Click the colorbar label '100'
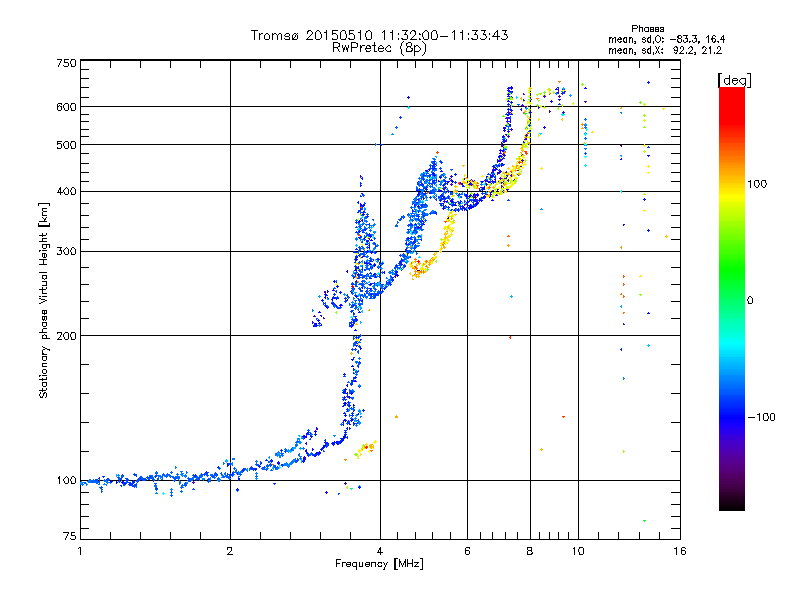Image resolution: width=800 pixels, height=600 pixels. 757,184
